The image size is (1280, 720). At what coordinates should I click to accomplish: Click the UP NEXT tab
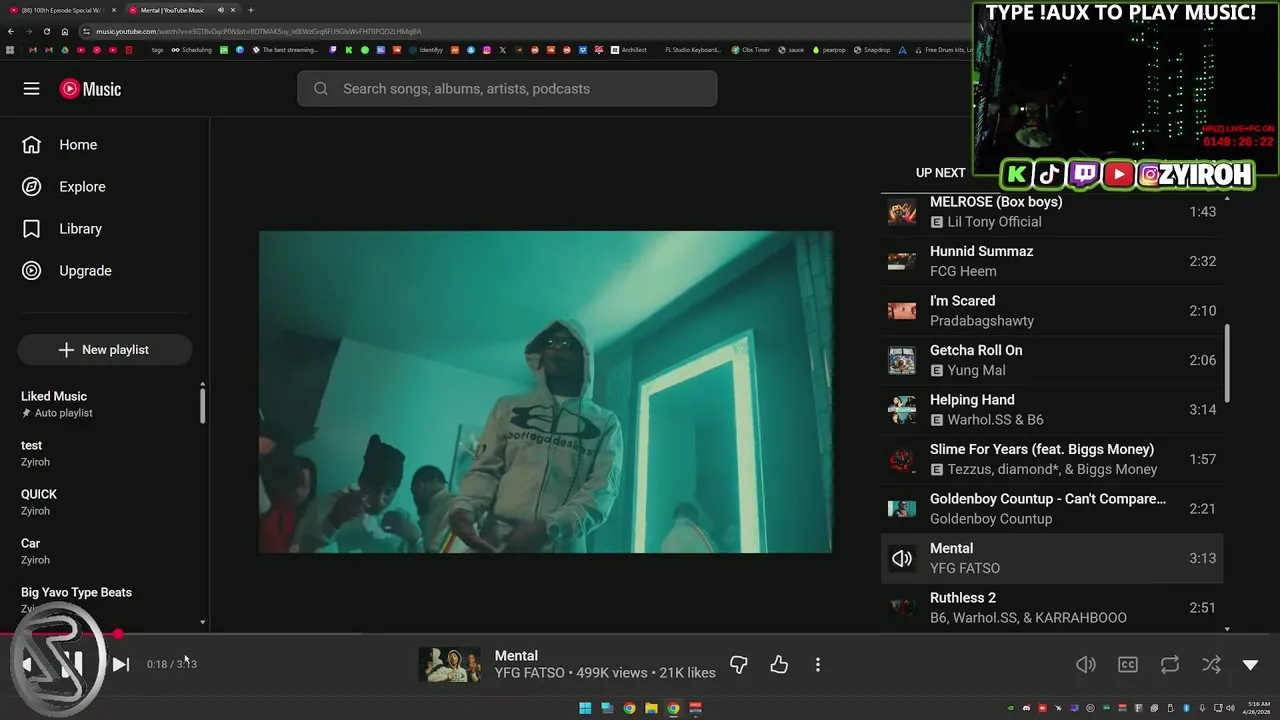(x=941, y=173)
